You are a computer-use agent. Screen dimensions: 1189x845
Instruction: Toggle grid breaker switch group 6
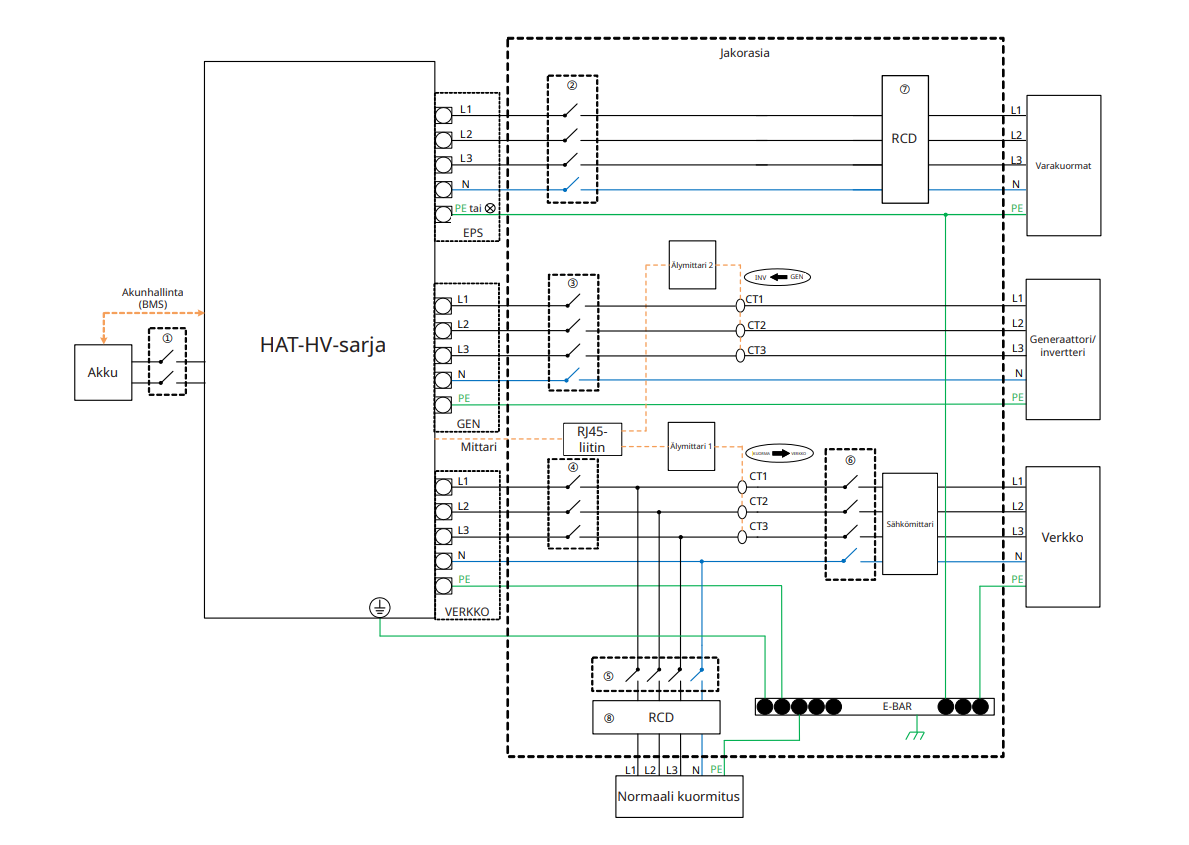[x=850, y=514]
